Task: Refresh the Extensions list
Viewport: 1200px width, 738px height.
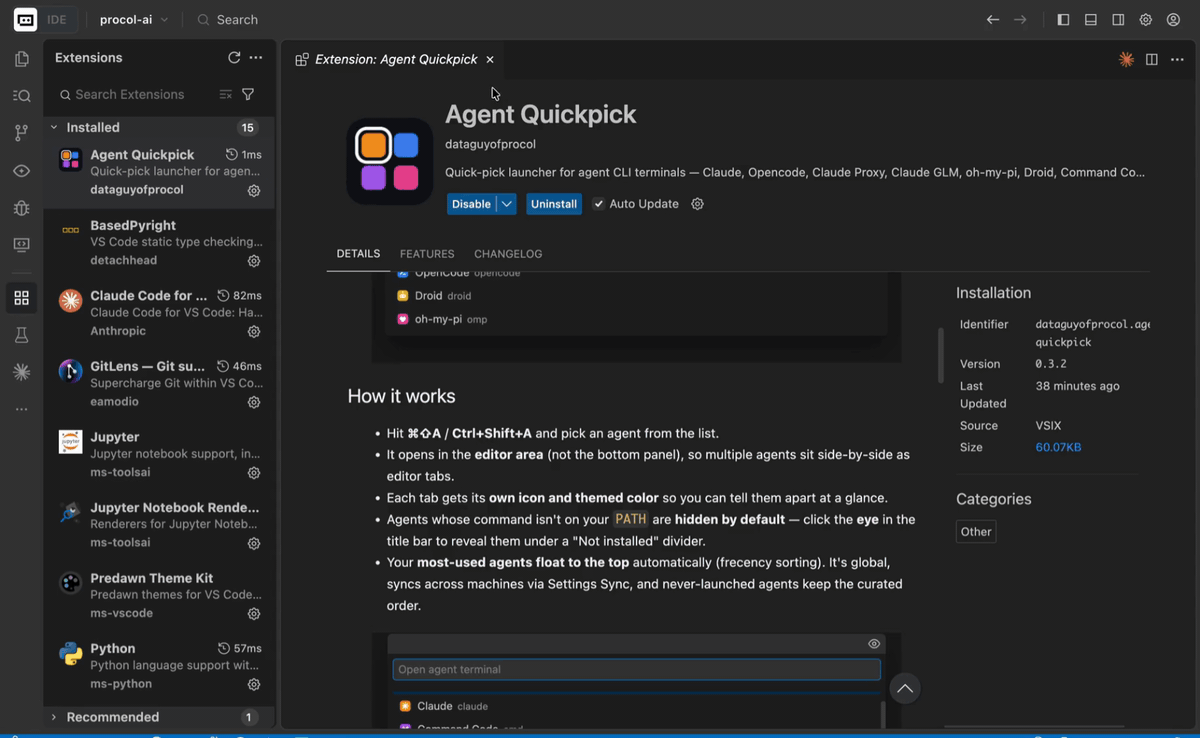Action: coord(234,58)
